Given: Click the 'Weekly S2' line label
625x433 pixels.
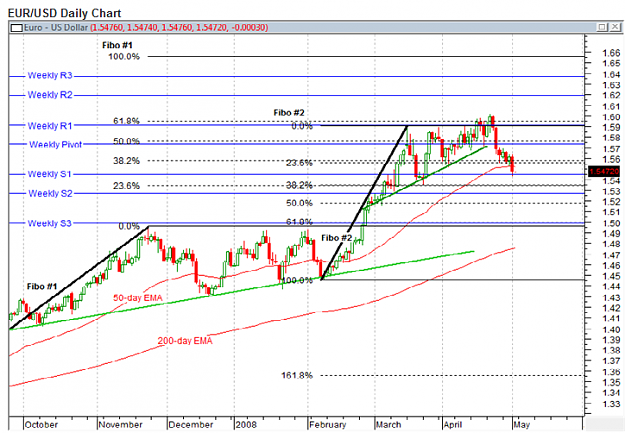Looking at the screenshot, I should tap(50, 193).
